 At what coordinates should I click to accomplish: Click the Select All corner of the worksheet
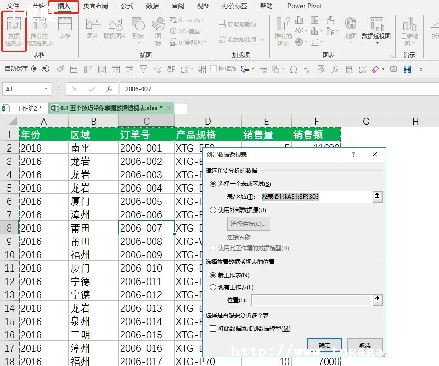click(11, 121)
